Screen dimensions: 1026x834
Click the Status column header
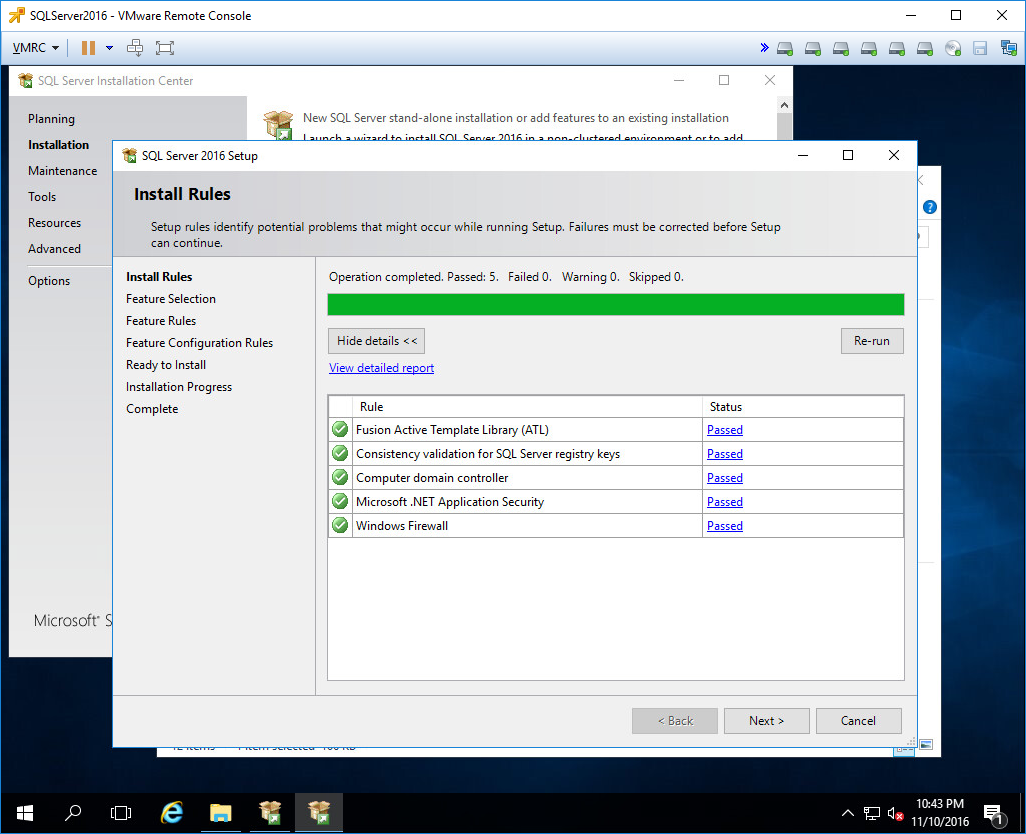804,407
